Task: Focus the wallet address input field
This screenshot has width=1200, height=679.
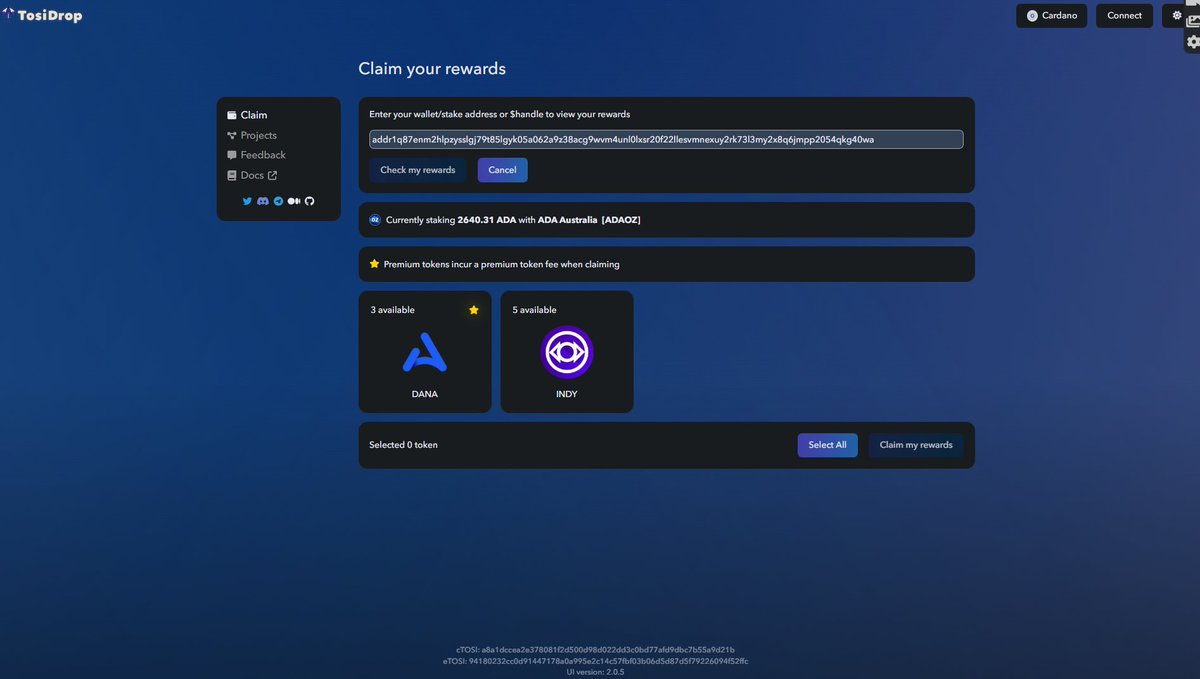Action: point(666,139)
